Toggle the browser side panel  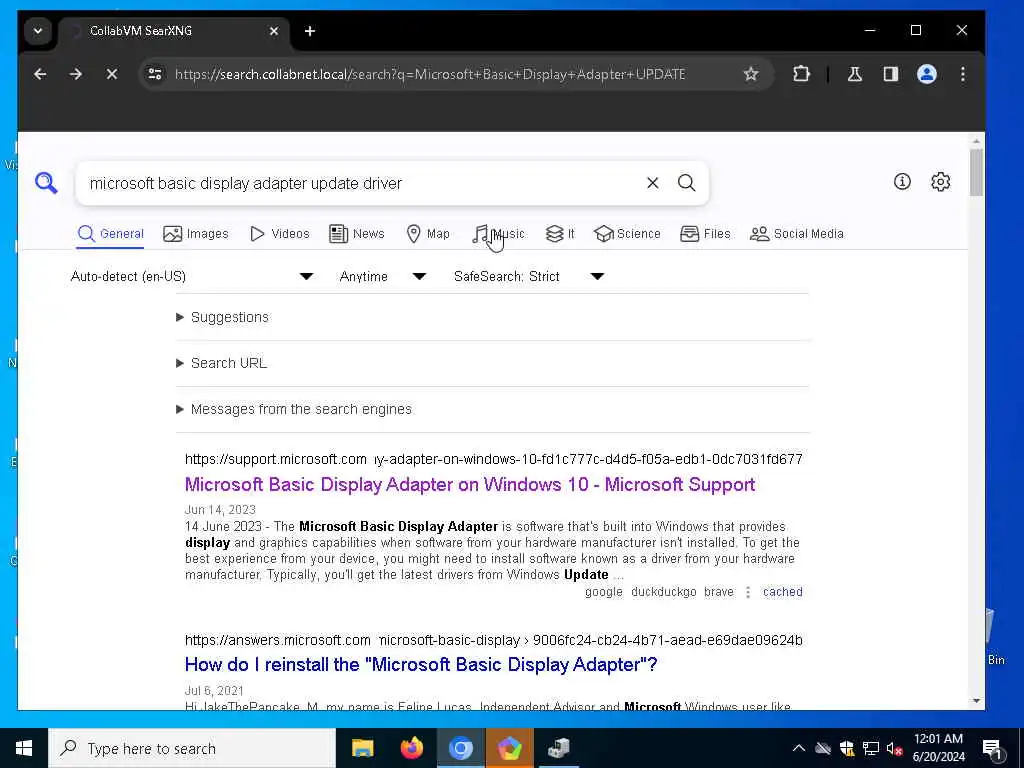[x=891, y=74]
